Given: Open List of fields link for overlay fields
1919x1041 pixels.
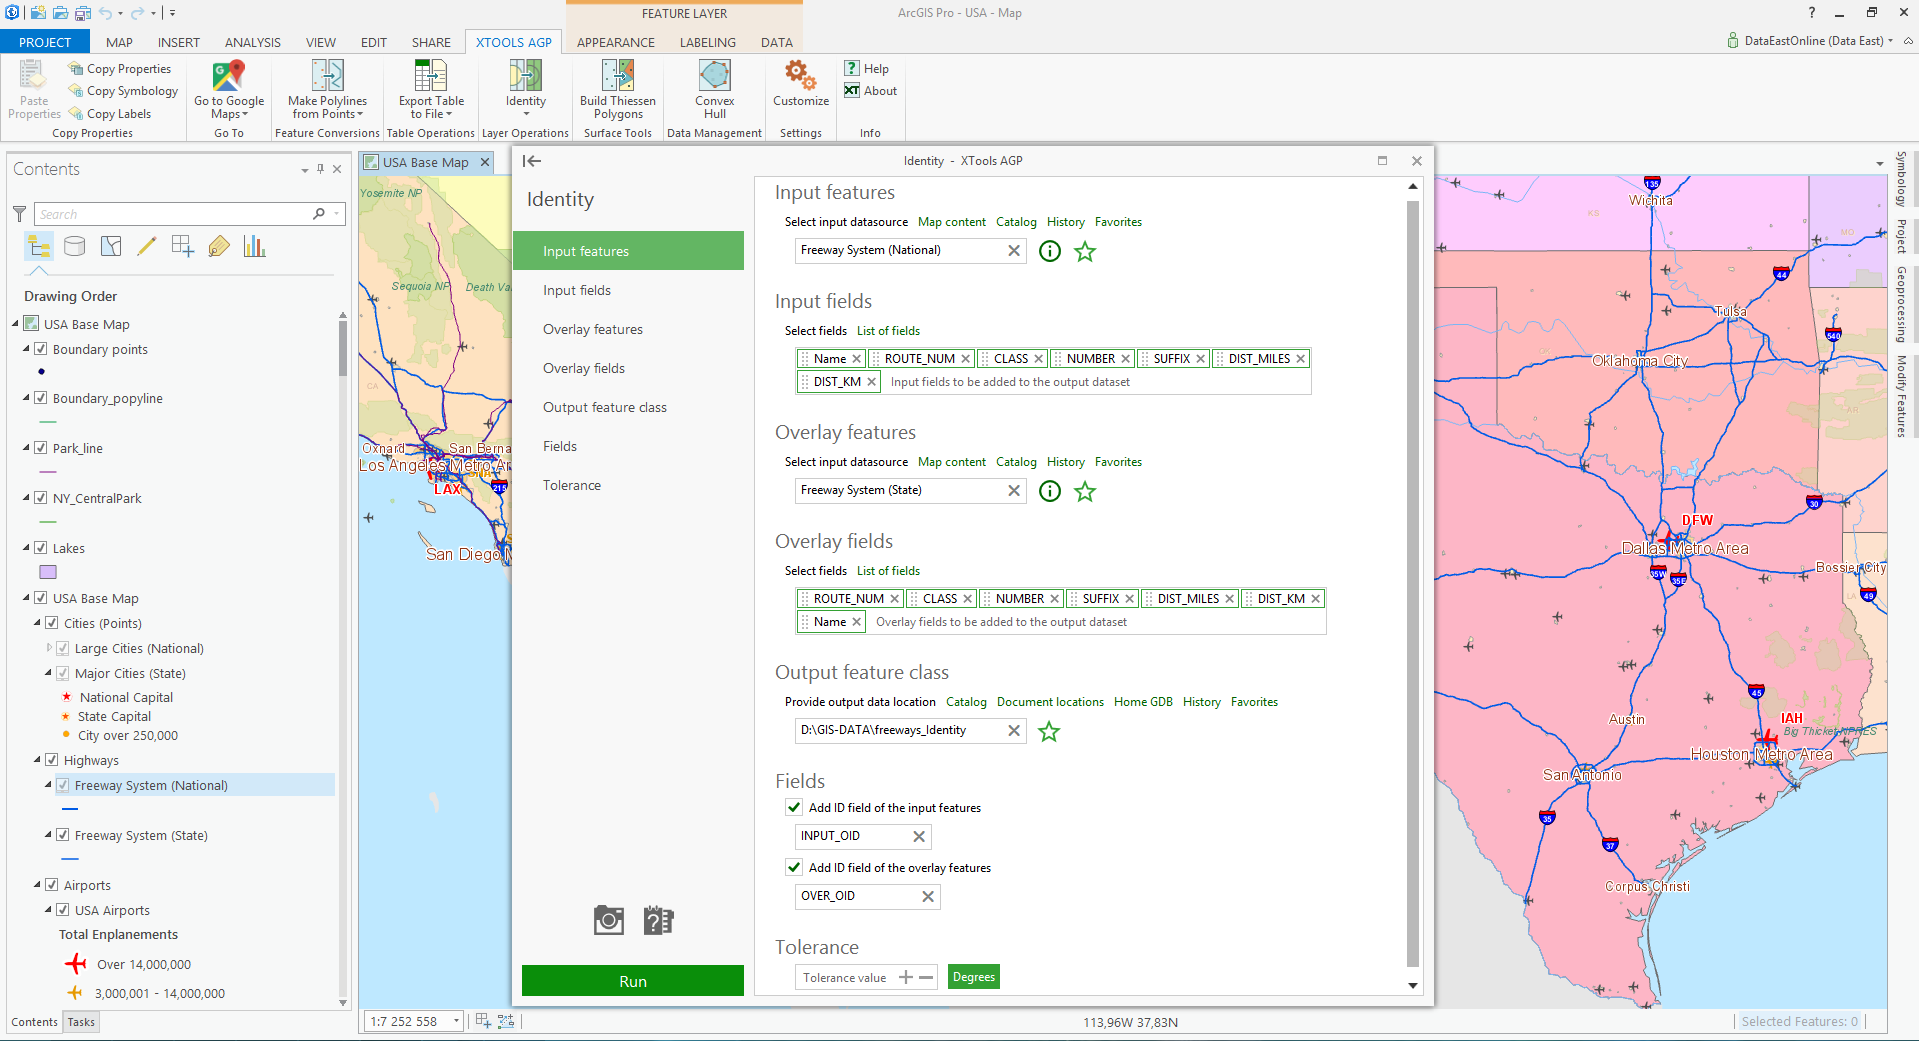Looking at the screenshot, I should (x=888, y=571).
